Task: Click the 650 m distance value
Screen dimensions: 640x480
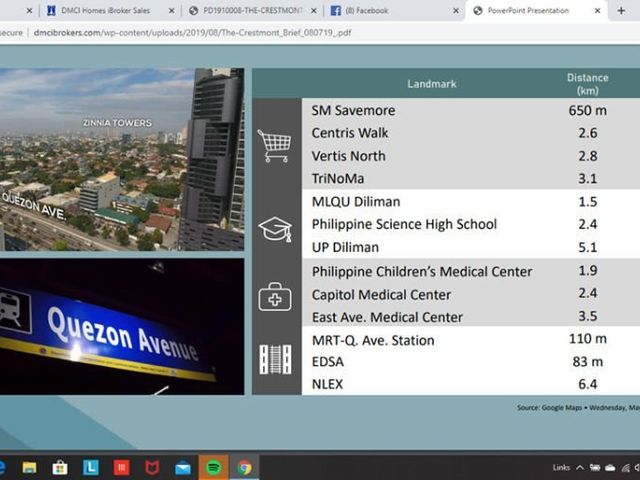Action: pos(587,111)
